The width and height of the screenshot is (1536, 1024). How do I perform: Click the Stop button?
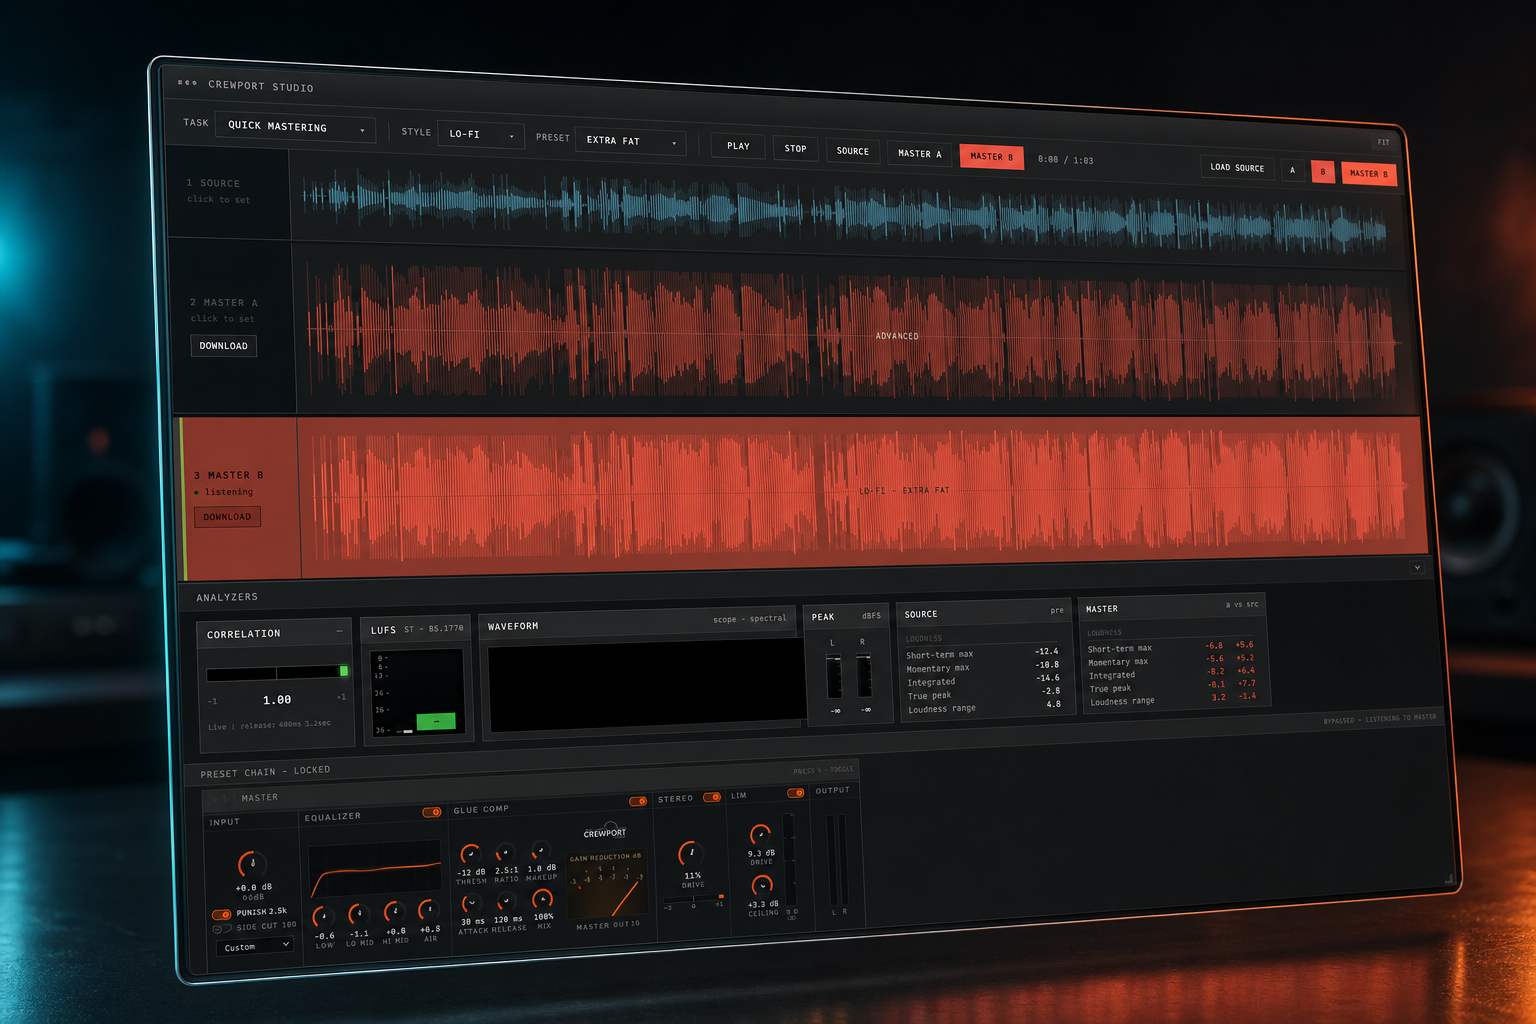795,148
